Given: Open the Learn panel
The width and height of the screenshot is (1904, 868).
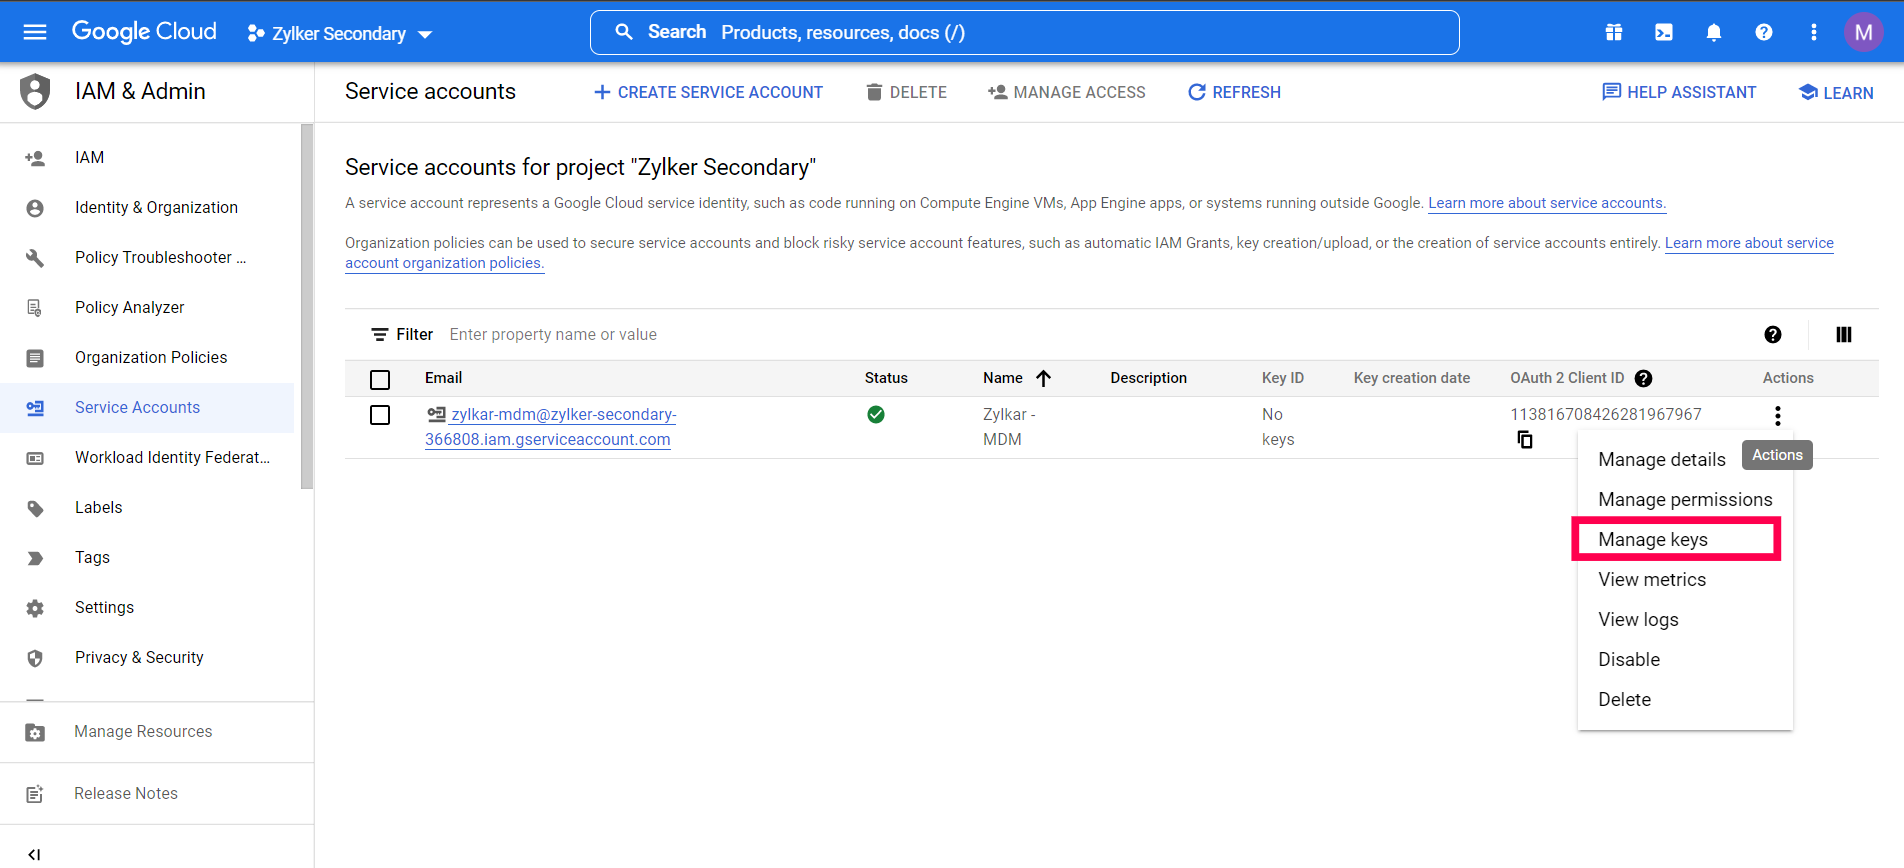Looking at the screenshot, I should (x=1836, y=93).
